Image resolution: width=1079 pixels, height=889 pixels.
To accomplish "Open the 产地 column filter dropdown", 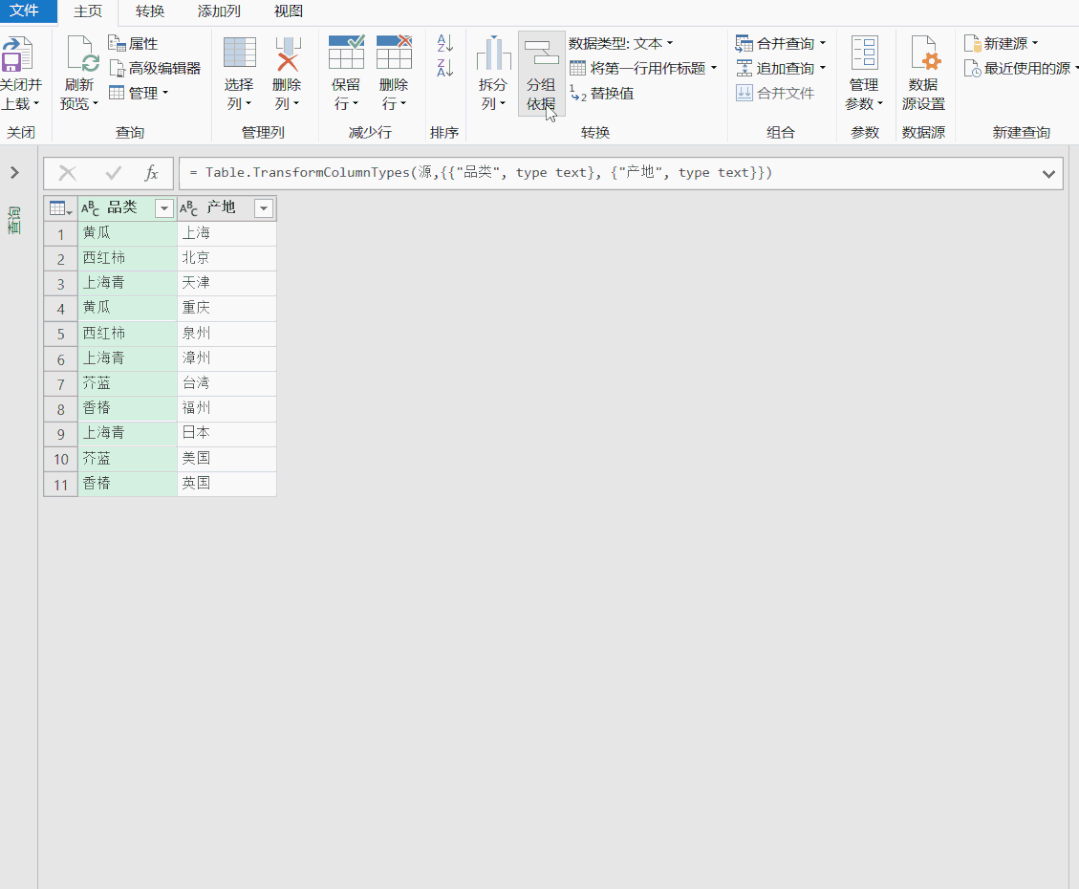I will pos(264,208).
